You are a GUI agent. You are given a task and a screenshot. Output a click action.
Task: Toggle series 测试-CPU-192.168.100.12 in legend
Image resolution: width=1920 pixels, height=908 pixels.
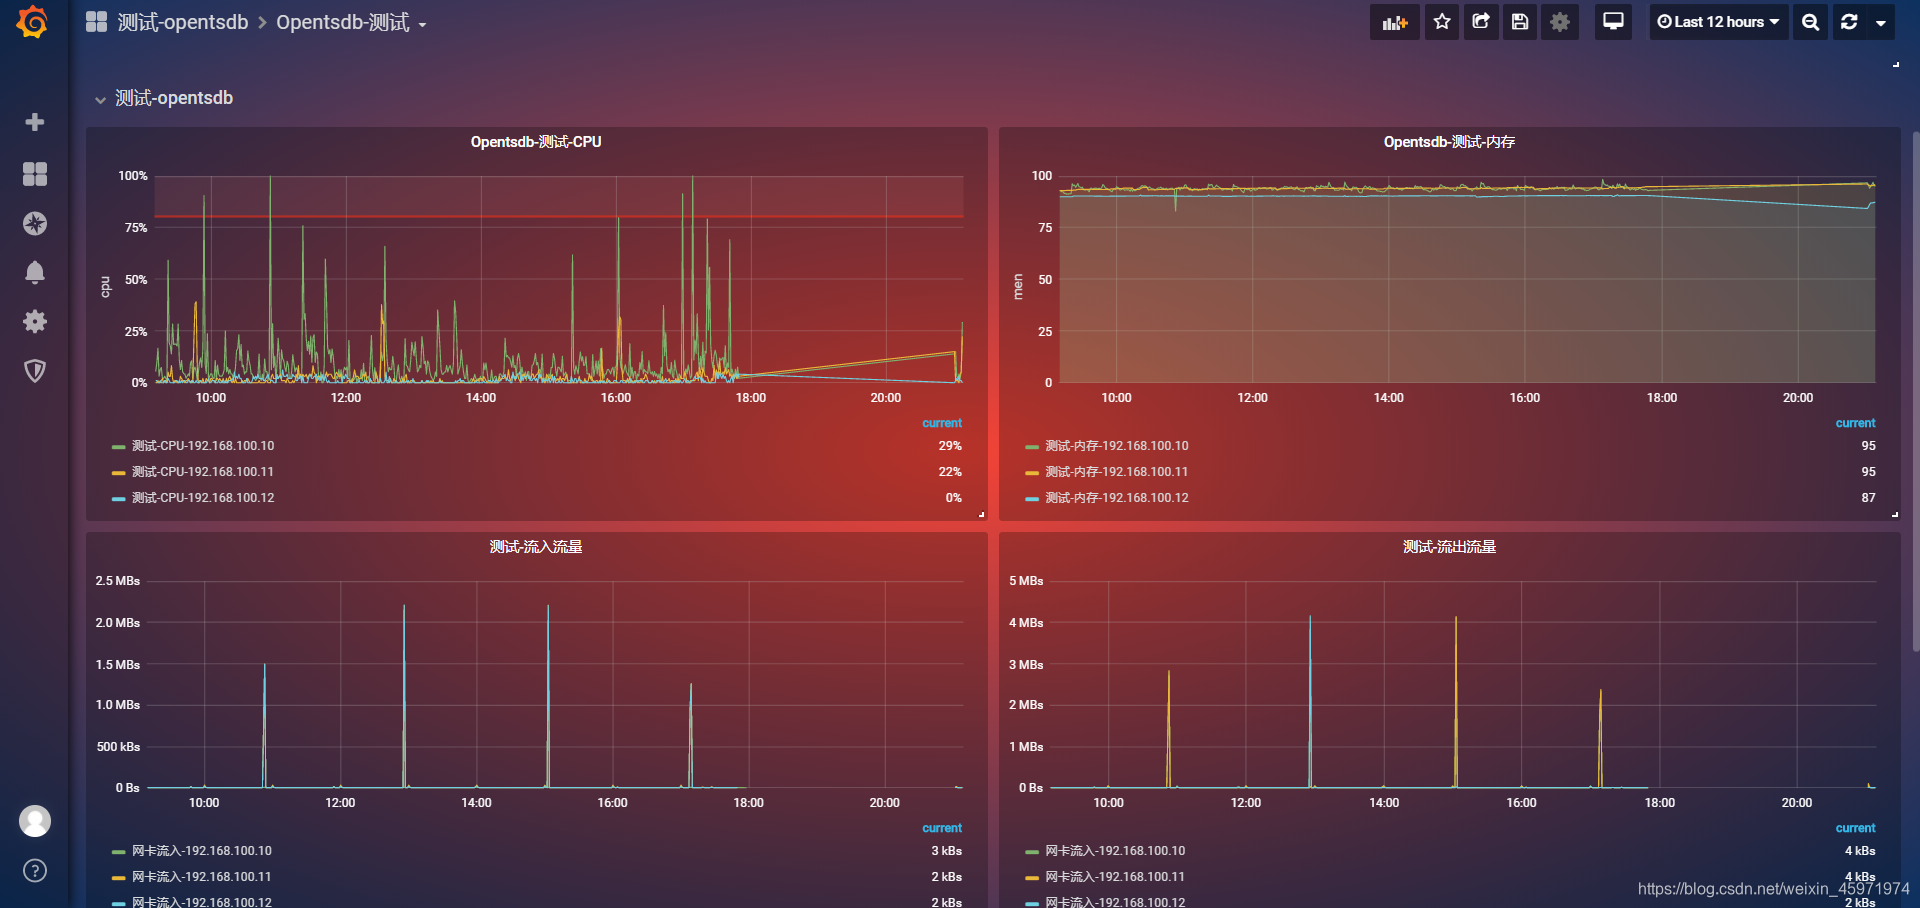click(203, 498)
